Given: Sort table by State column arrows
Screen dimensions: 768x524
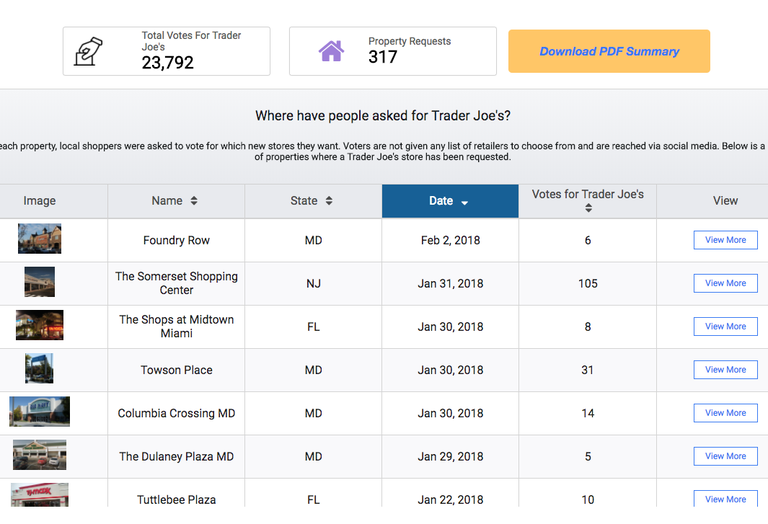Looking at the screenshot, I should [329, 201].
